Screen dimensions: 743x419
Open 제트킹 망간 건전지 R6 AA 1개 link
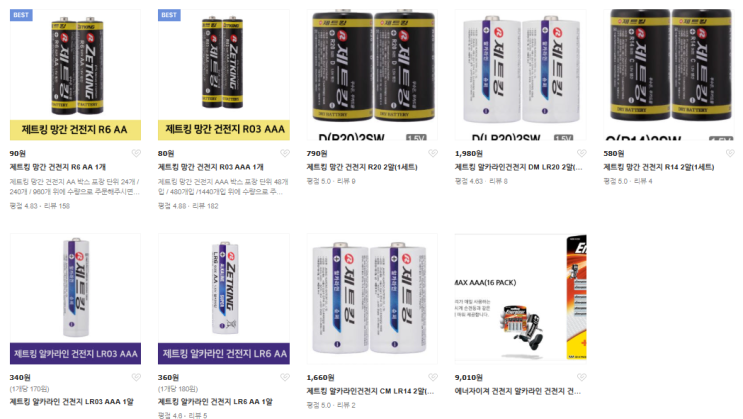pyautogui.click(x=58, y=167)
